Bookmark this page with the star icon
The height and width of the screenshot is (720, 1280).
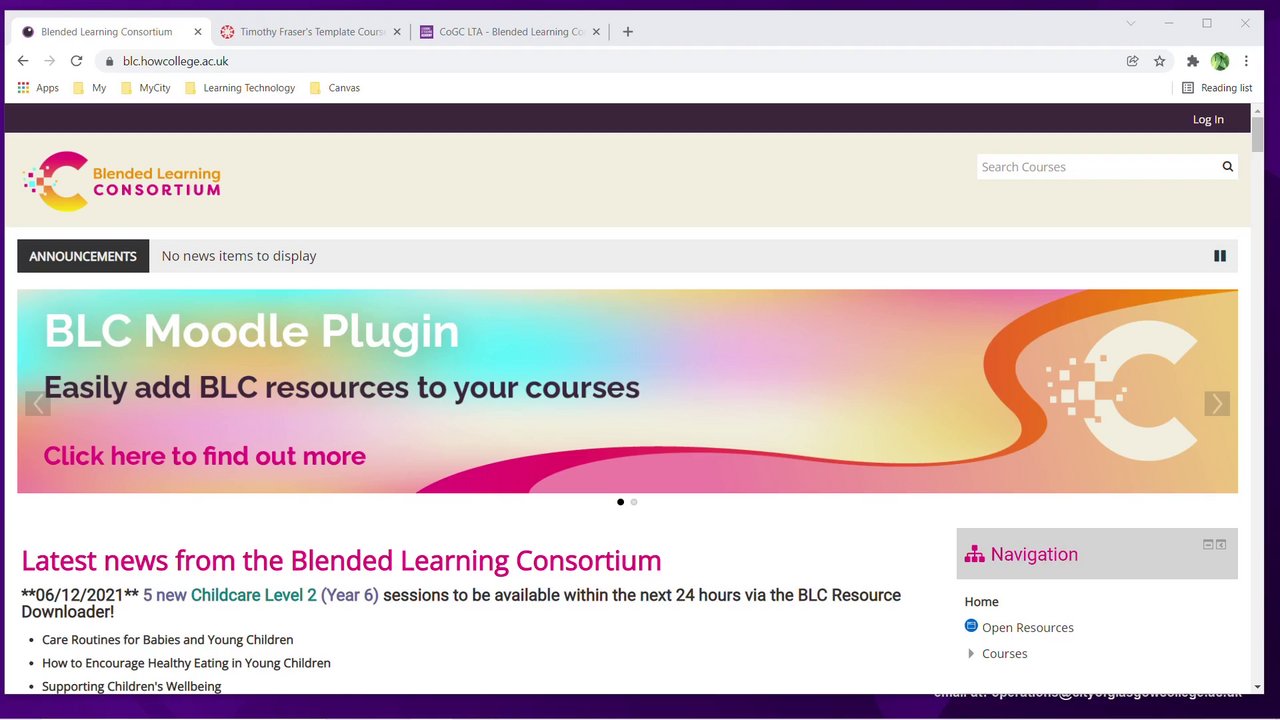1160,61
